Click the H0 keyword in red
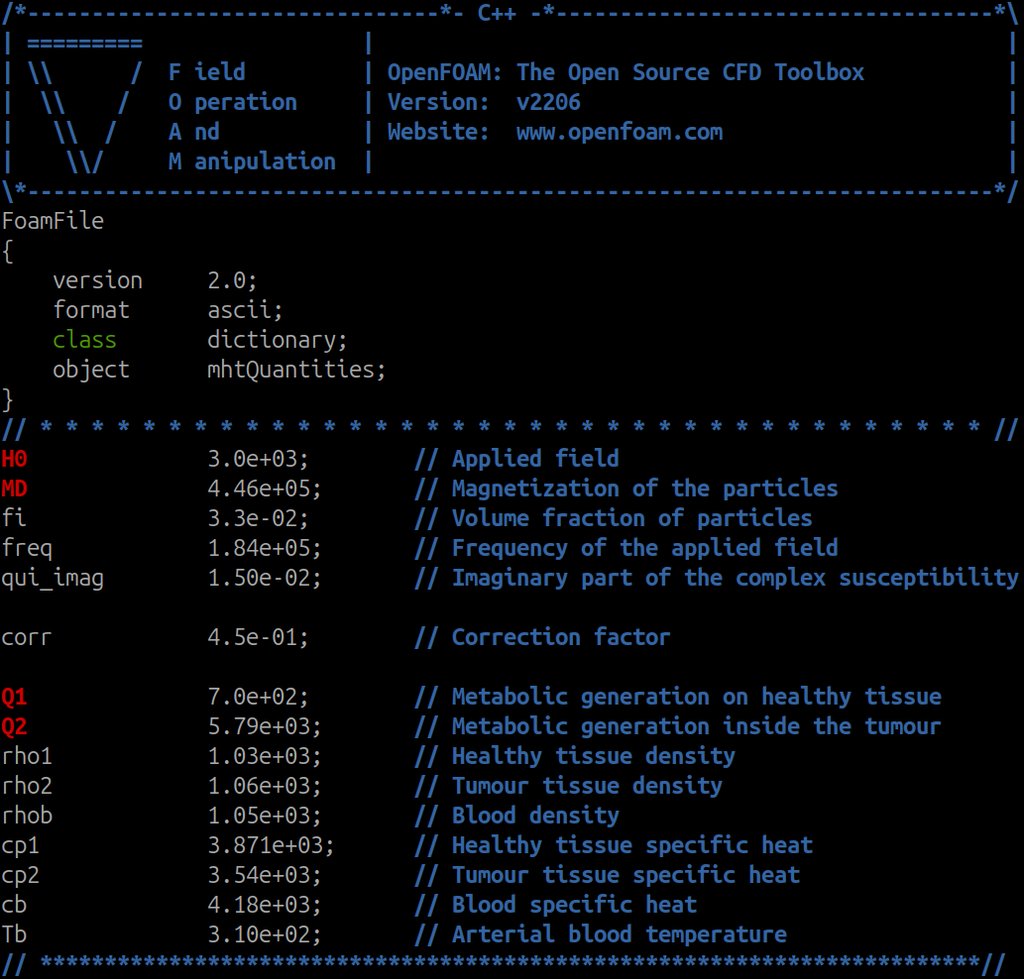The image size is (1024, 979). tap(15, 459)
